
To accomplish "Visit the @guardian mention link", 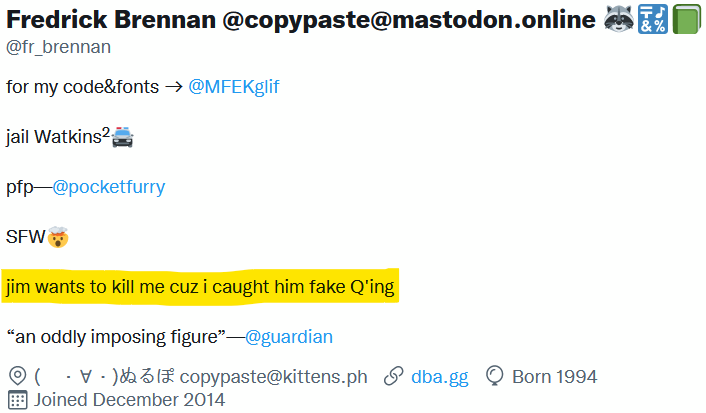I will [289, 337].
